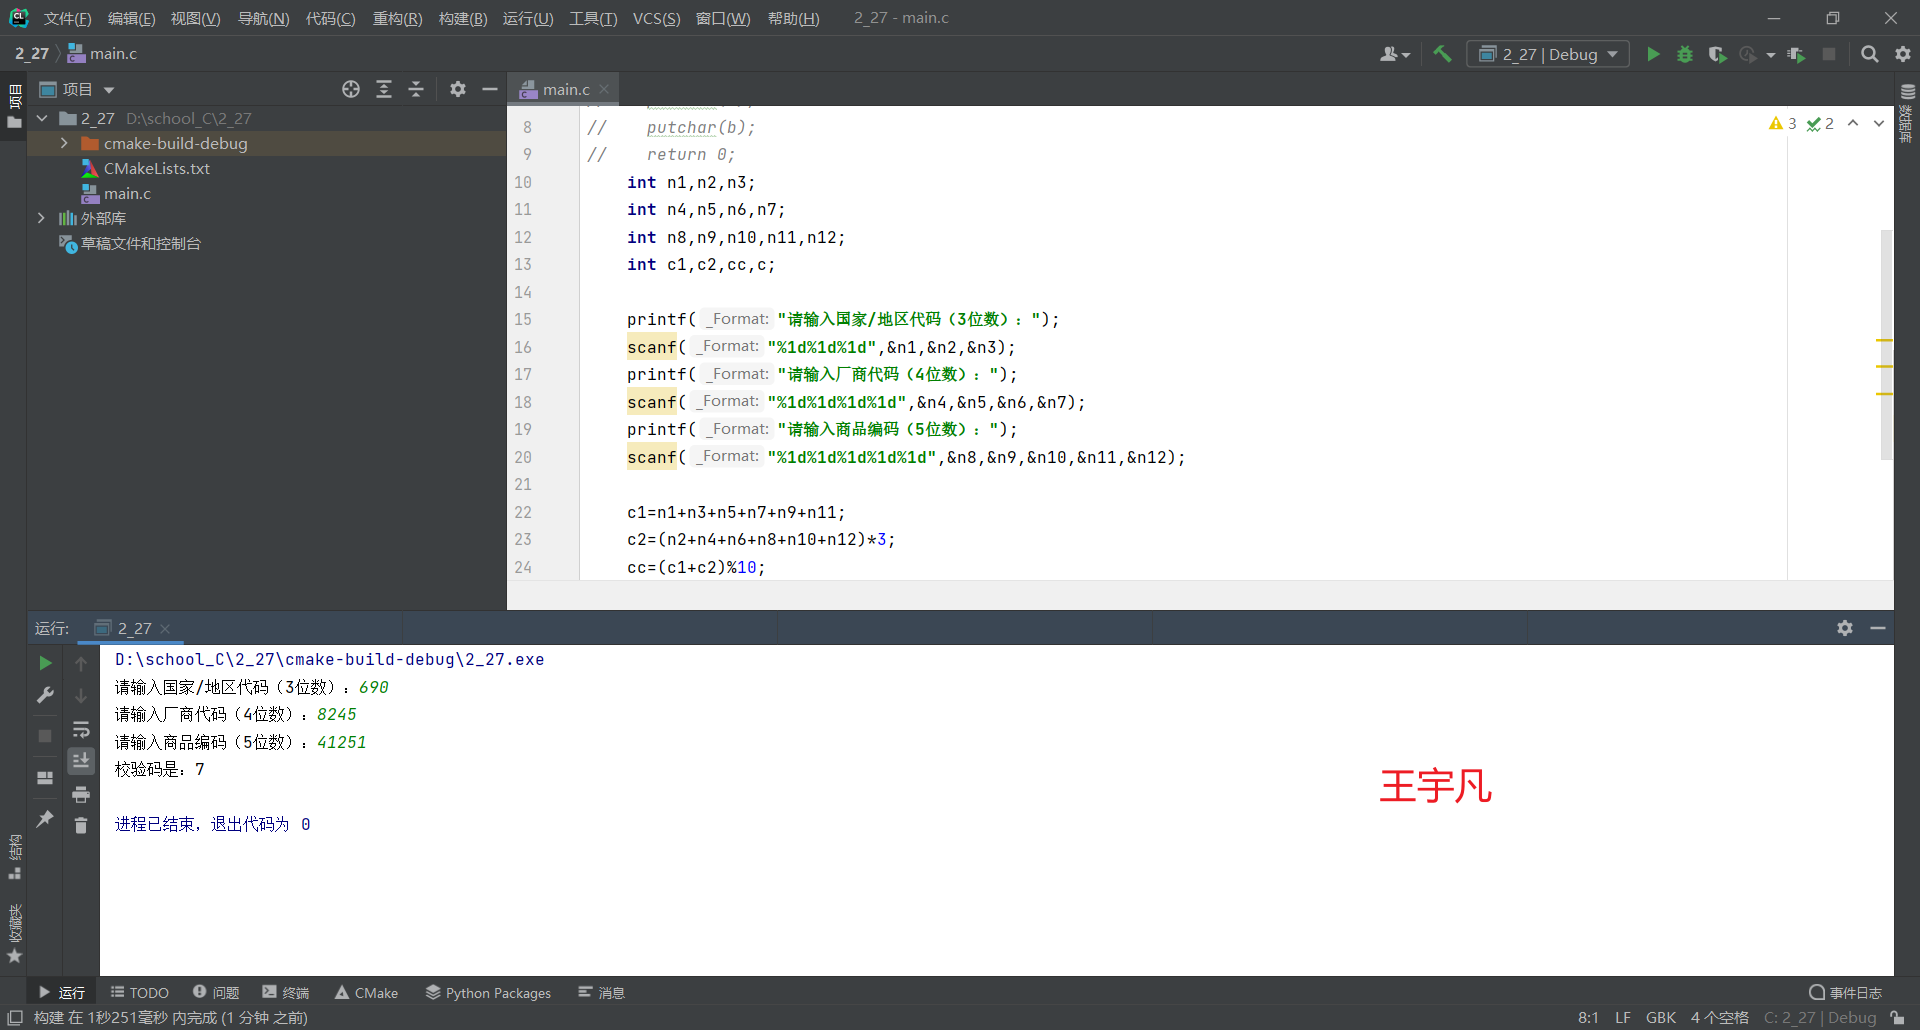1920x1030 pixels.
Task: Open the 问题 tool window
Action: click(216, 992)
